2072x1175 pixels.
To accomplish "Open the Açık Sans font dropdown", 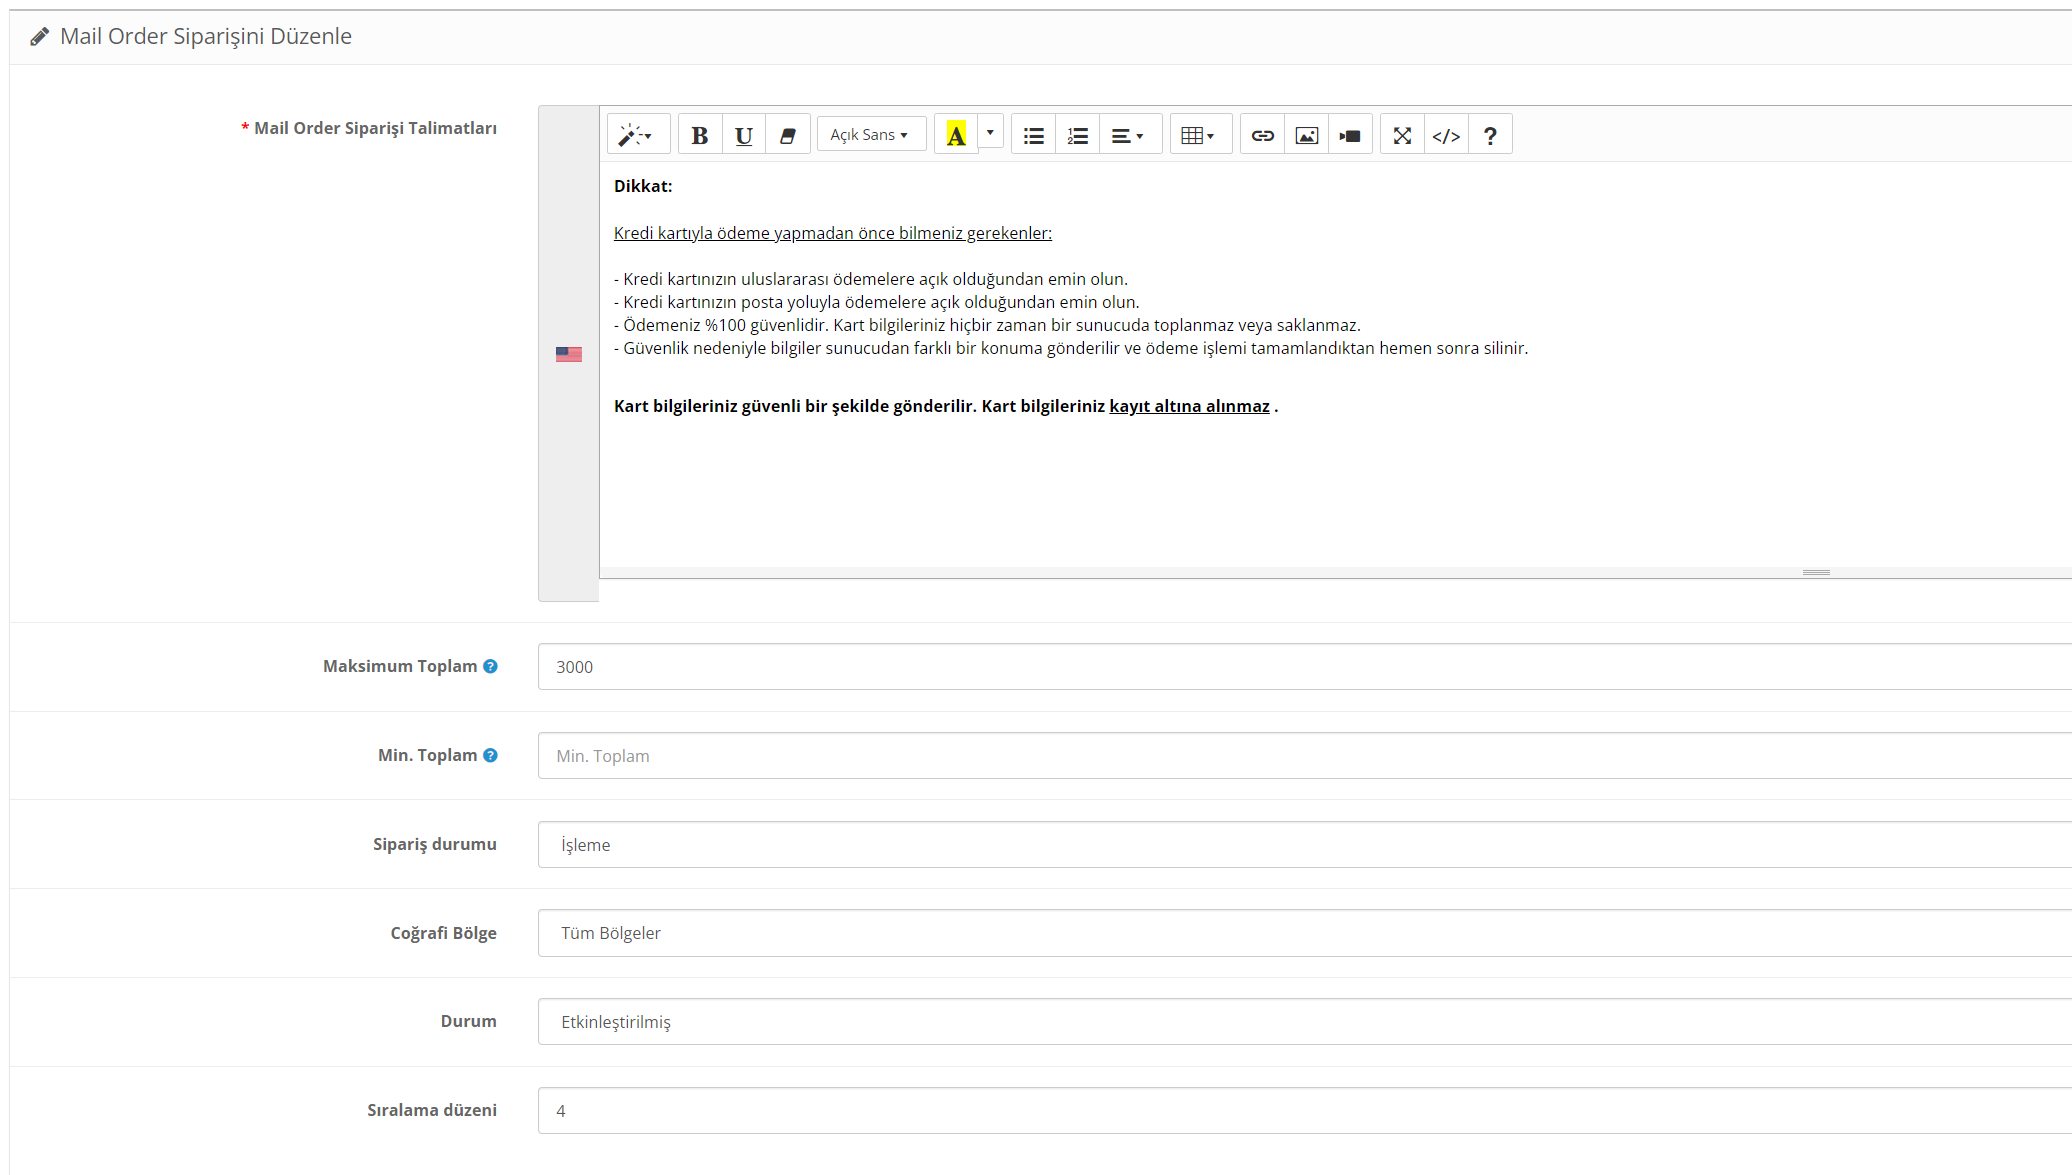I will click(x=869, y=135).
